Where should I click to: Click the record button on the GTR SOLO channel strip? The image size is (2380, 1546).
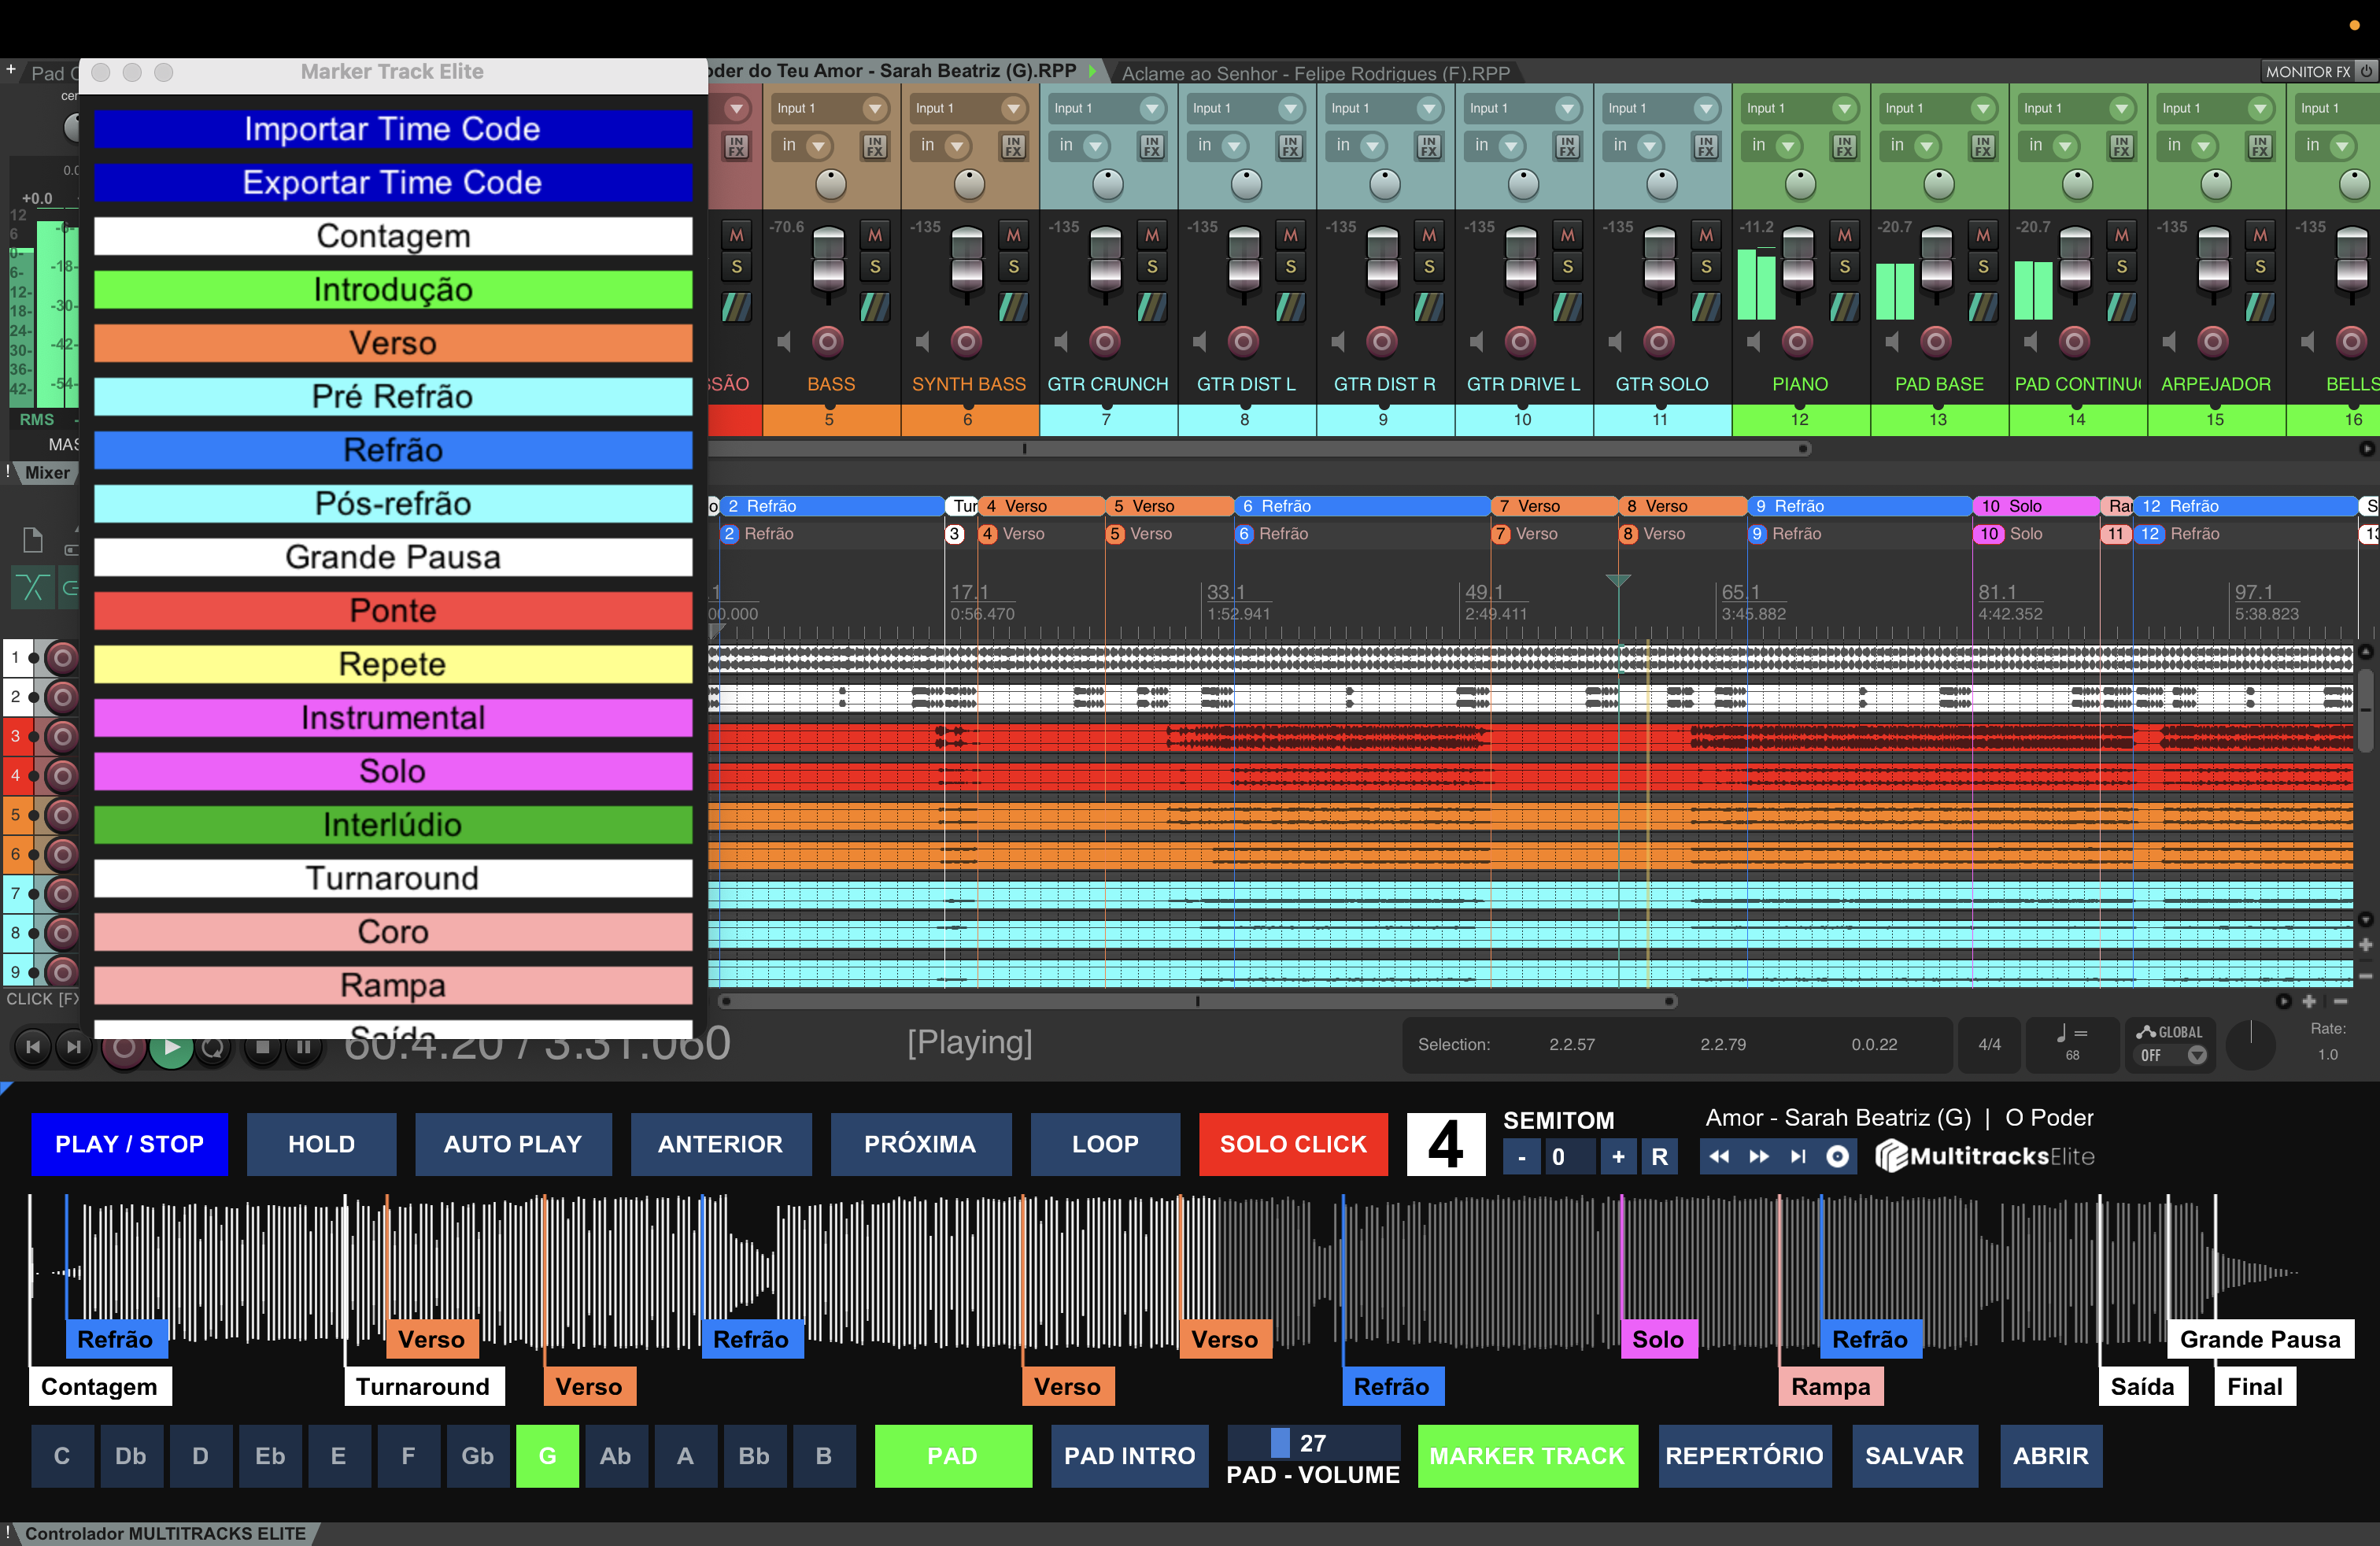[1660, 341]
